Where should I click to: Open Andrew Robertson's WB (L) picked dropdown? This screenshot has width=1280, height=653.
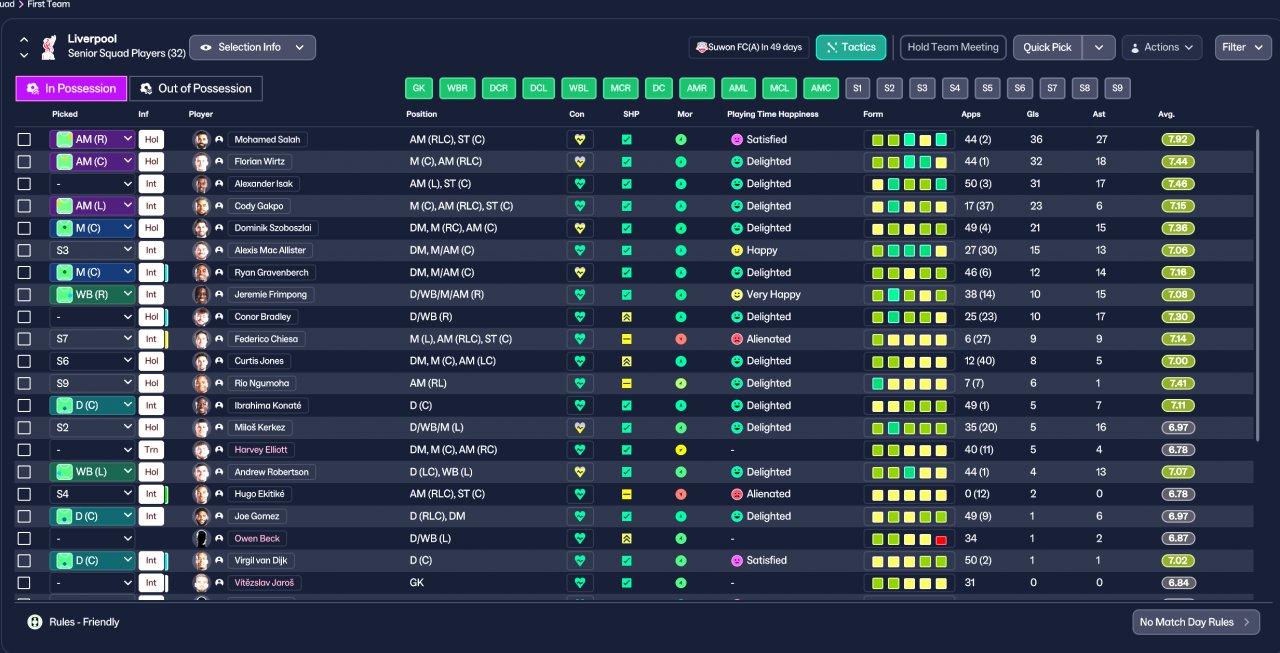pos(92,472)
